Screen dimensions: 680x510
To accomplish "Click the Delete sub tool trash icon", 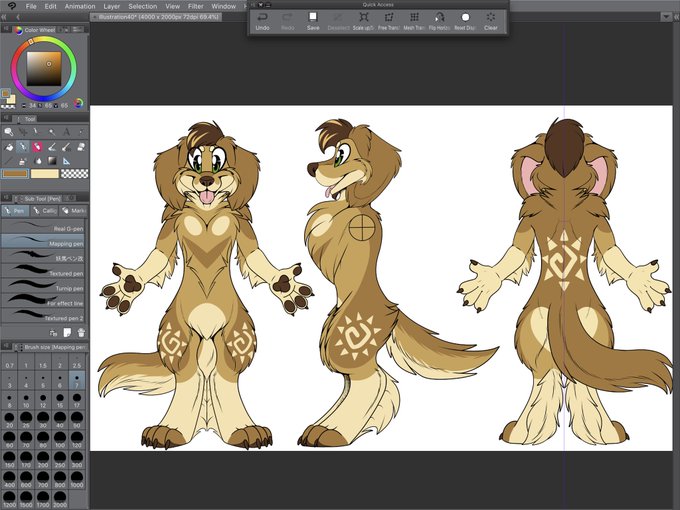I will (x=81, y=333).
